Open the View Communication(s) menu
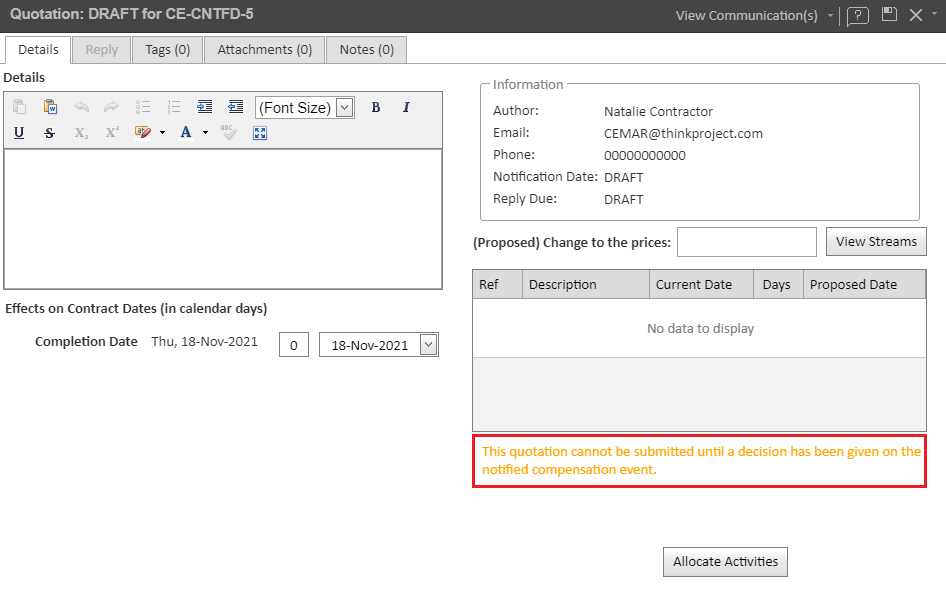This screenshot has height=591, width=946. click(753, 16)
